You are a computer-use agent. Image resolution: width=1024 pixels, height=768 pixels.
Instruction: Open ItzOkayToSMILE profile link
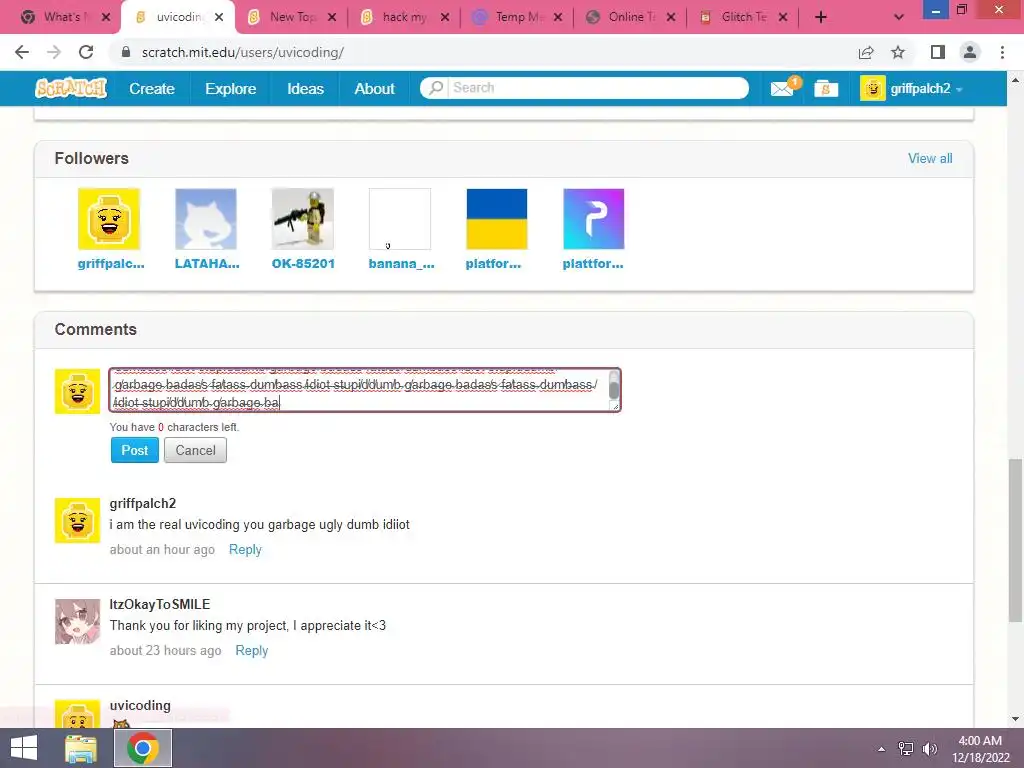click(160, 605)
